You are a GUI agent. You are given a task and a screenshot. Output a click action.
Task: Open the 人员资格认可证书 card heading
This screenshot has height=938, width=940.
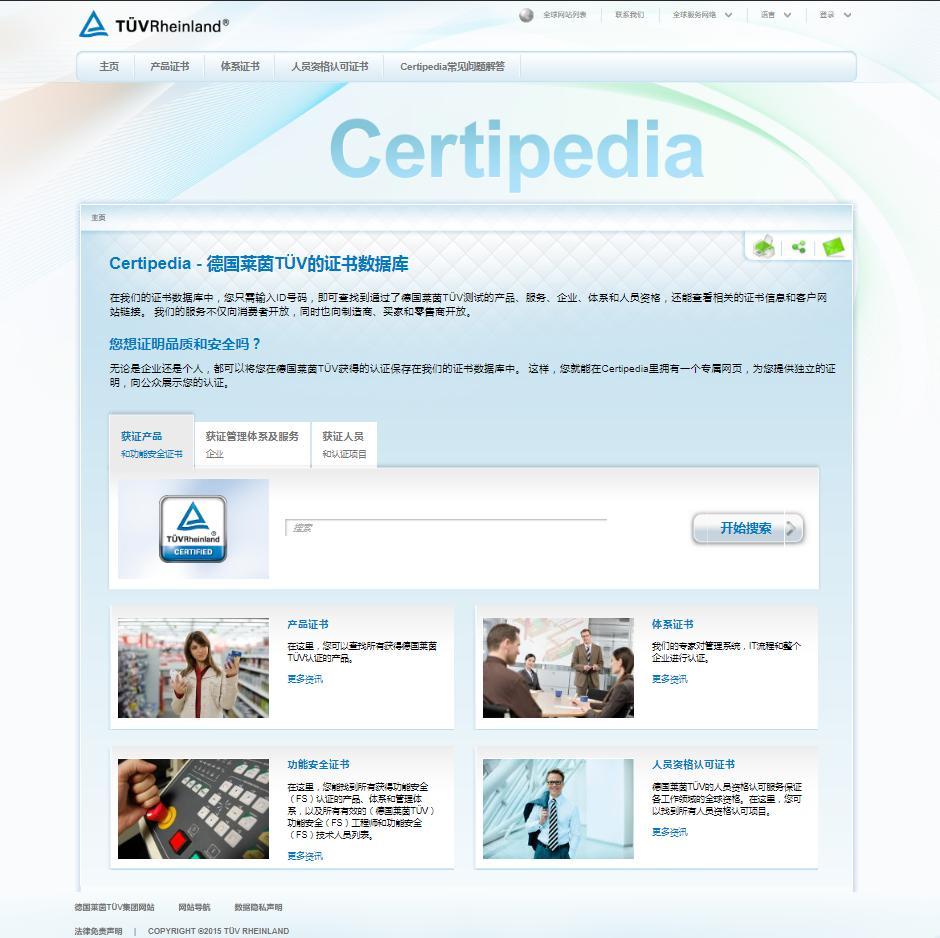click(693, 764)
